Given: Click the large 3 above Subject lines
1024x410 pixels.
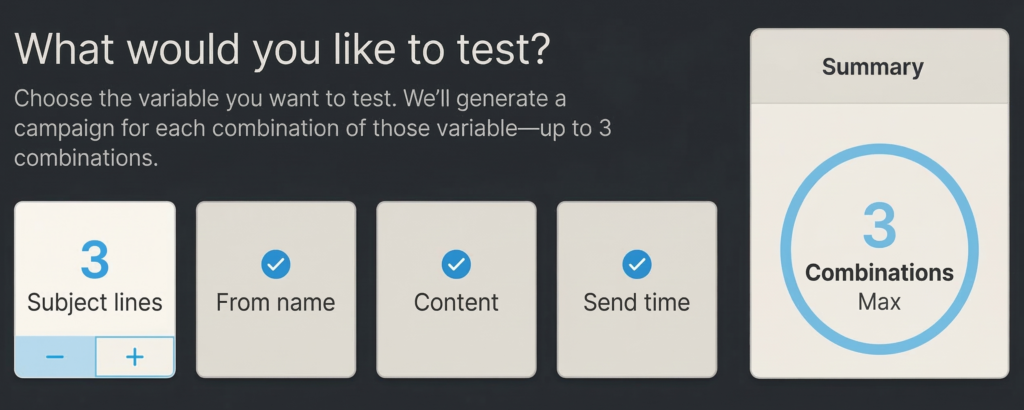Looking at the screenshot, I should pos(95,260).
